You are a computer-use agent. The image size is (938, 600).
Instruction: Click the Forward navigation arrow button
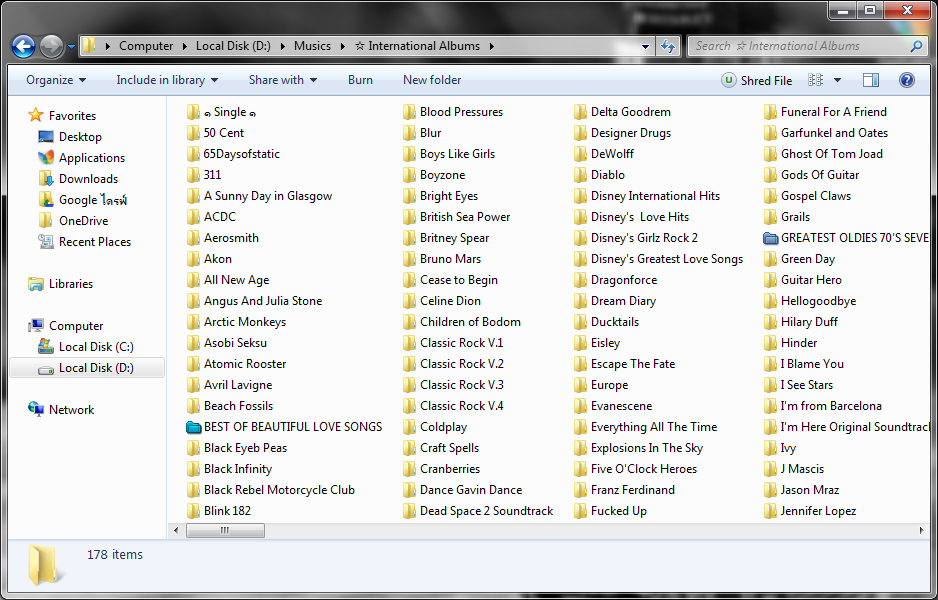coord(51,46)
